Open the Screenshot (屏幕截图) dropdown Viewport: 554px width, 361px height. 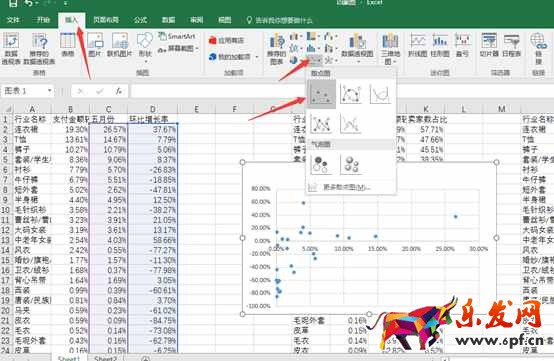point(178,48)
